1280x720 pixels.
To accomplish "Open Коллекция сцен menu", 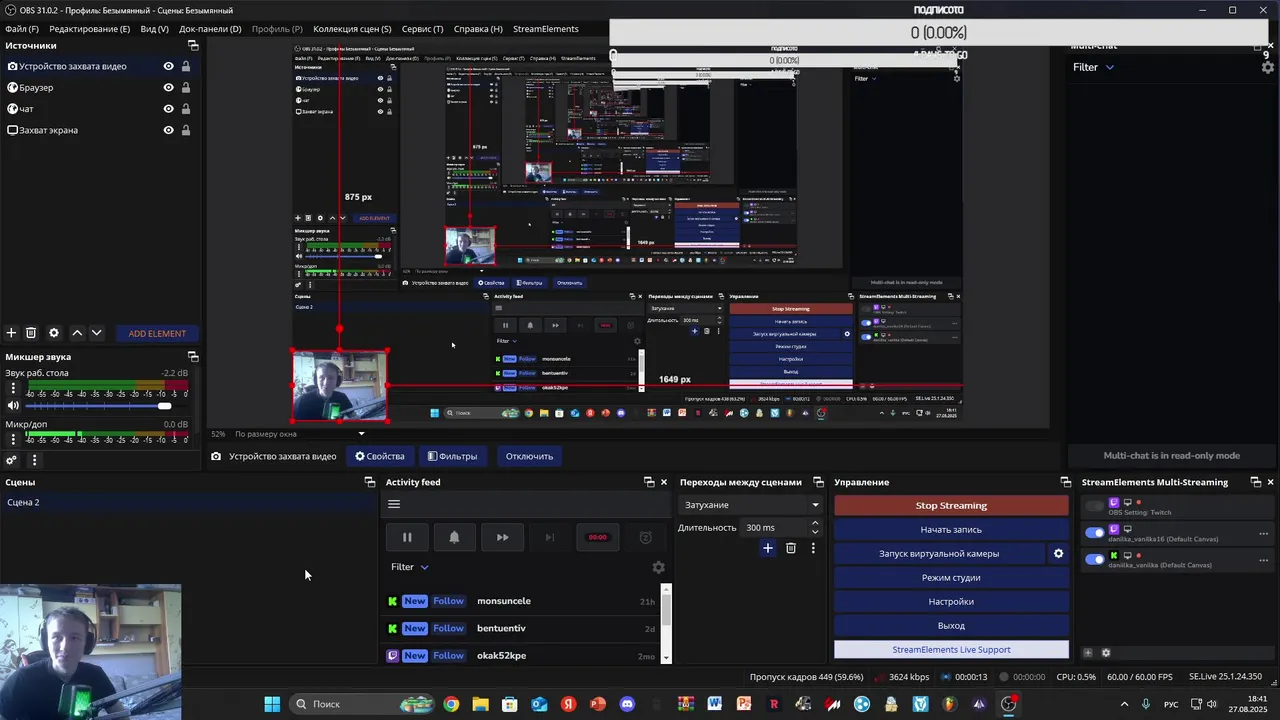I will click(x=352, y=29).
